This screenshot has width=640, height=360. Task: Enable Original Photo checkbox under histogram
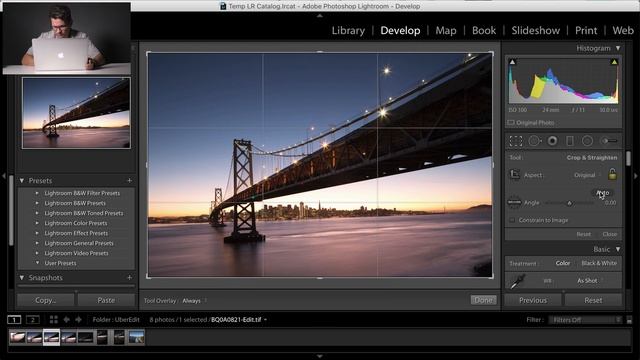511,122
